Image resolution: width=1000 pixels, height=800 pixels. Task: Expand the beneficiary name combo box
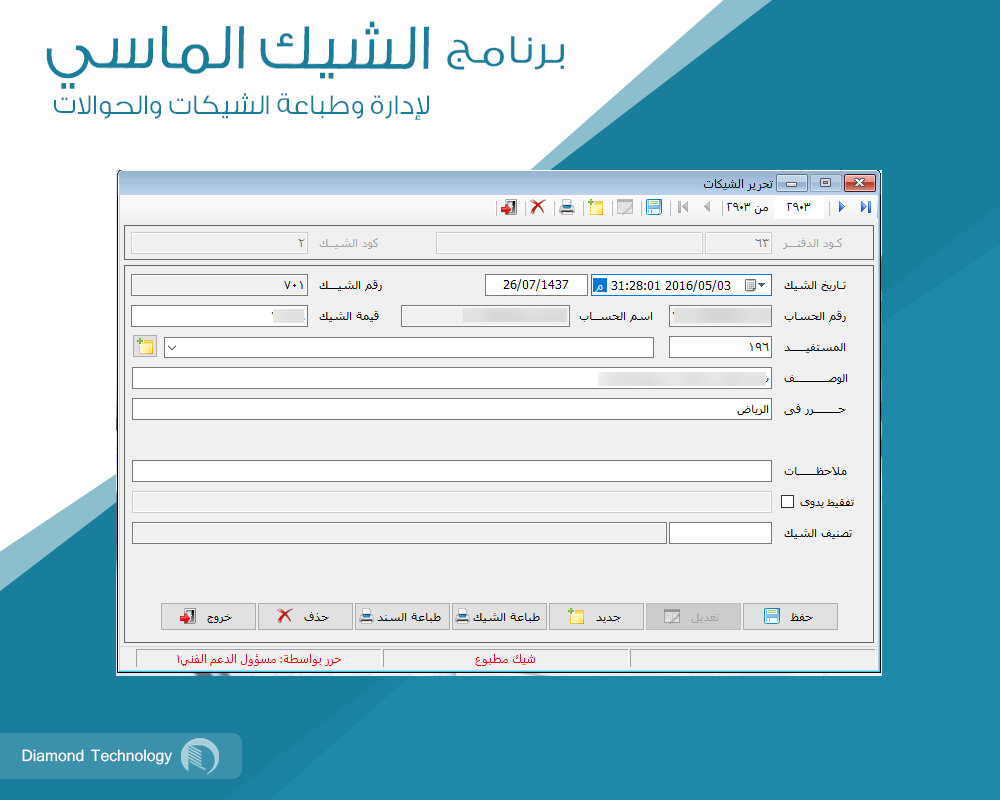pos(172,348)
